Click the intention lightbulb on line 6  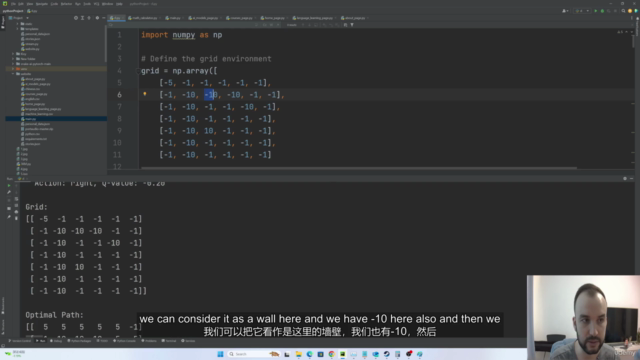(x=144, y=94)
